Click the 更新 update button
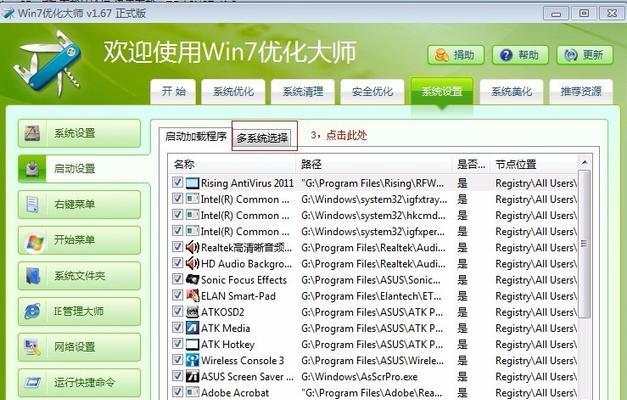Viewport: 627px width, 400px height. (585, 55)
